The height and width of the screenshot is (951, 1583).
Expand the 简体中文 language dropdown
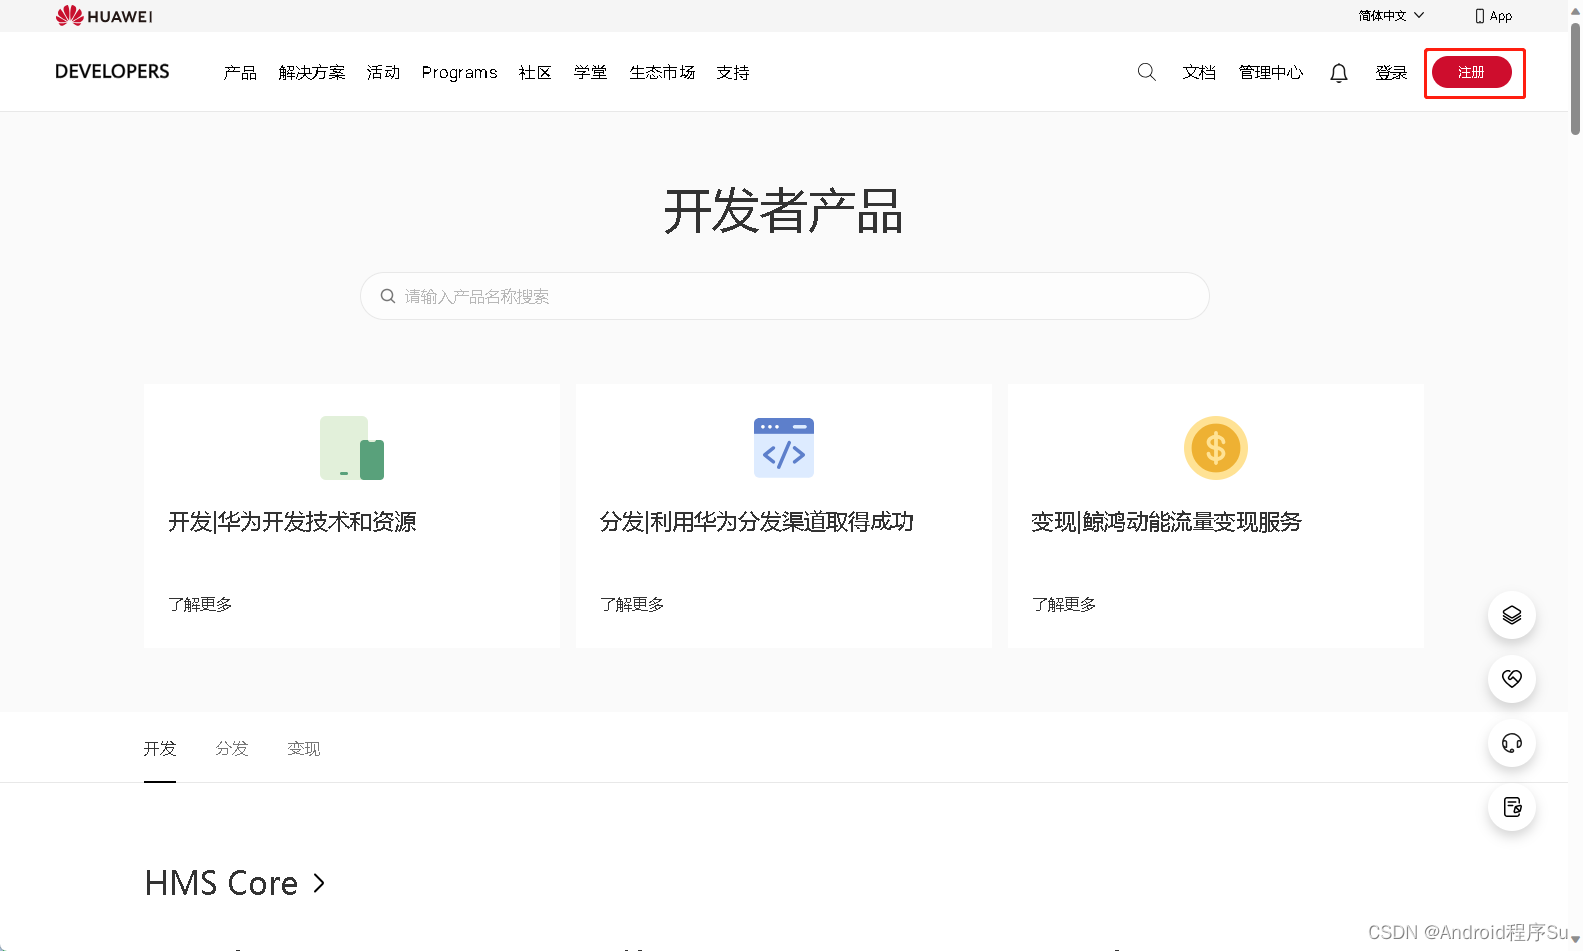click(x=1391, y=16)
